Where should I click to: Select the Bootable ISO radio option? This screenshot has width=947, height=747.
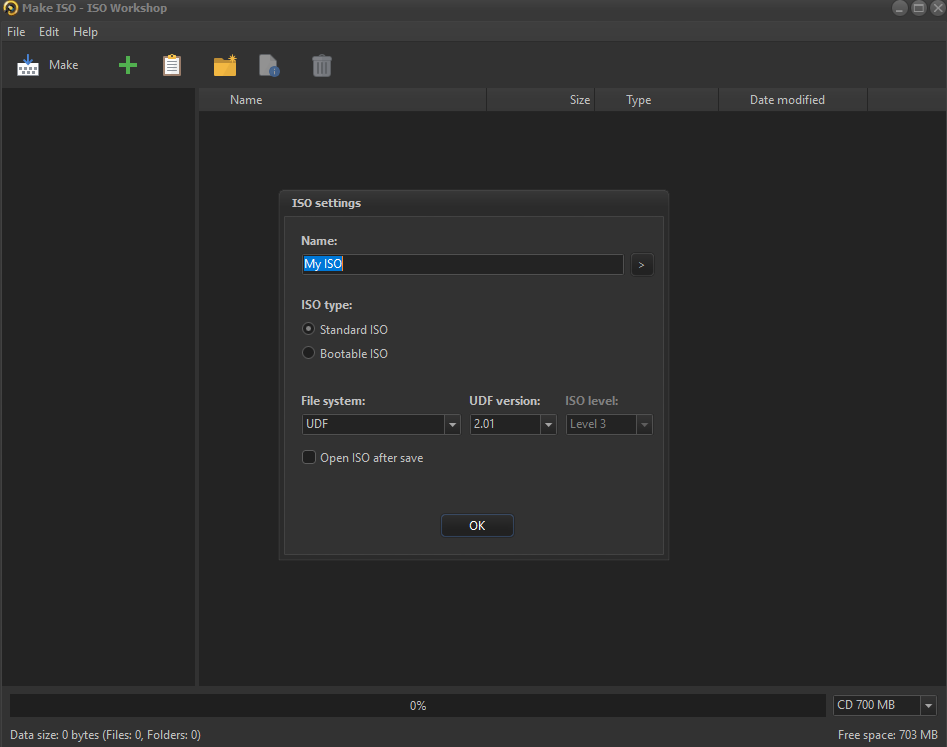click(309, 353)
